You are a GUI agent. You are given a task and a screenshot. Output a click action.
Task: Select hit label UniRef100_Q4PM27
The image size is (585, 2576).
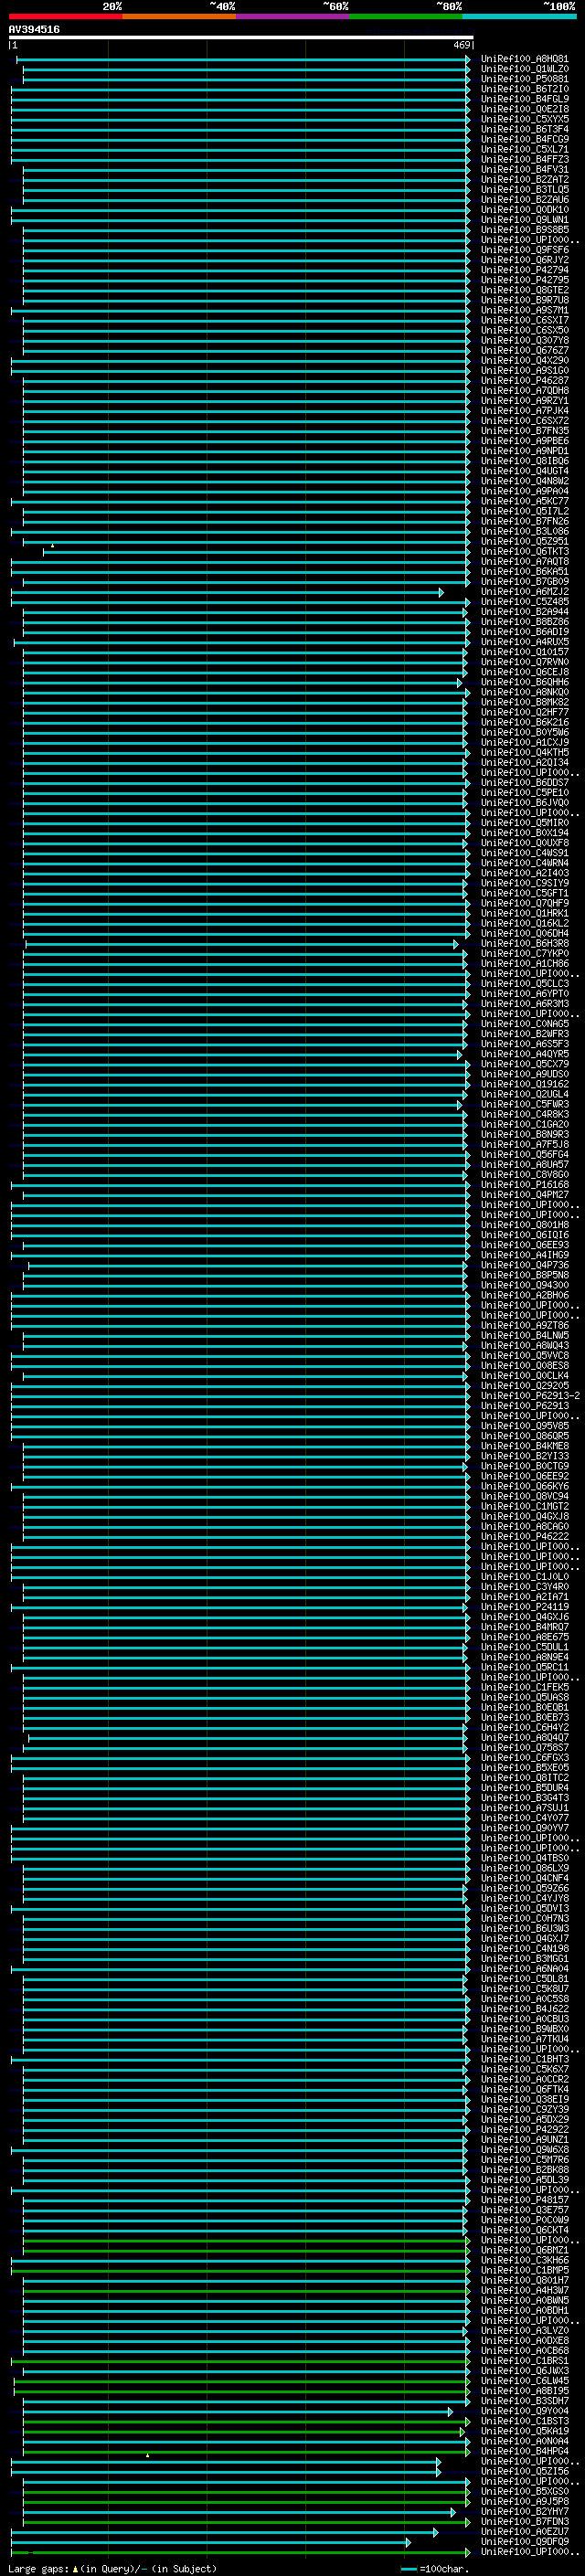point(524,1194)
